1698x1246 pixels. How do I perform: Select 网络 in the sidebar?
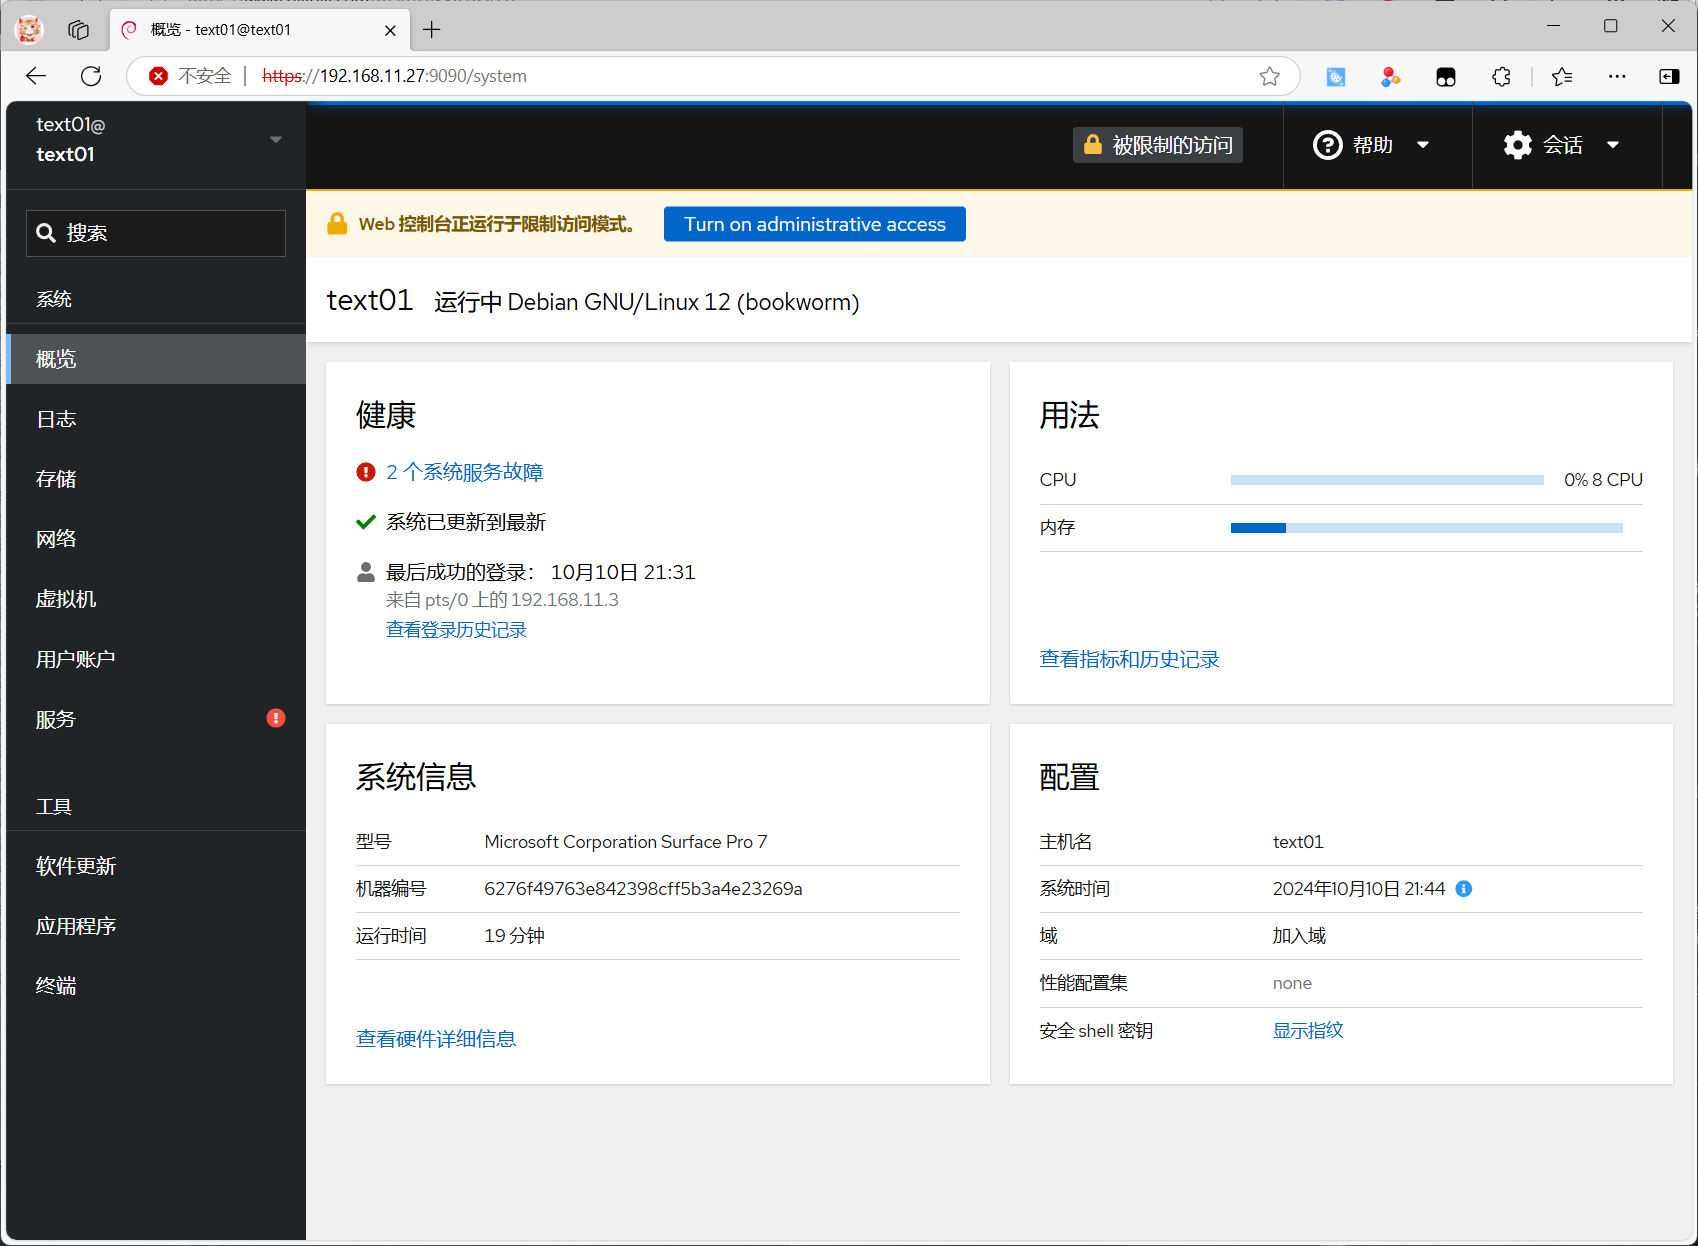56,539
